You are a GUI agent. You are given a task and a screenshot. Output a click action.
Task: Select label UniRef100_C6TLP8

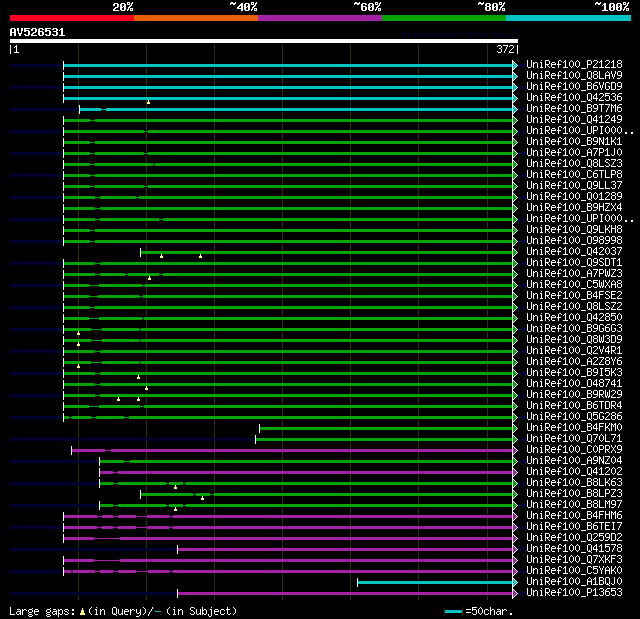pyautogui.click(x=574, y=175)
